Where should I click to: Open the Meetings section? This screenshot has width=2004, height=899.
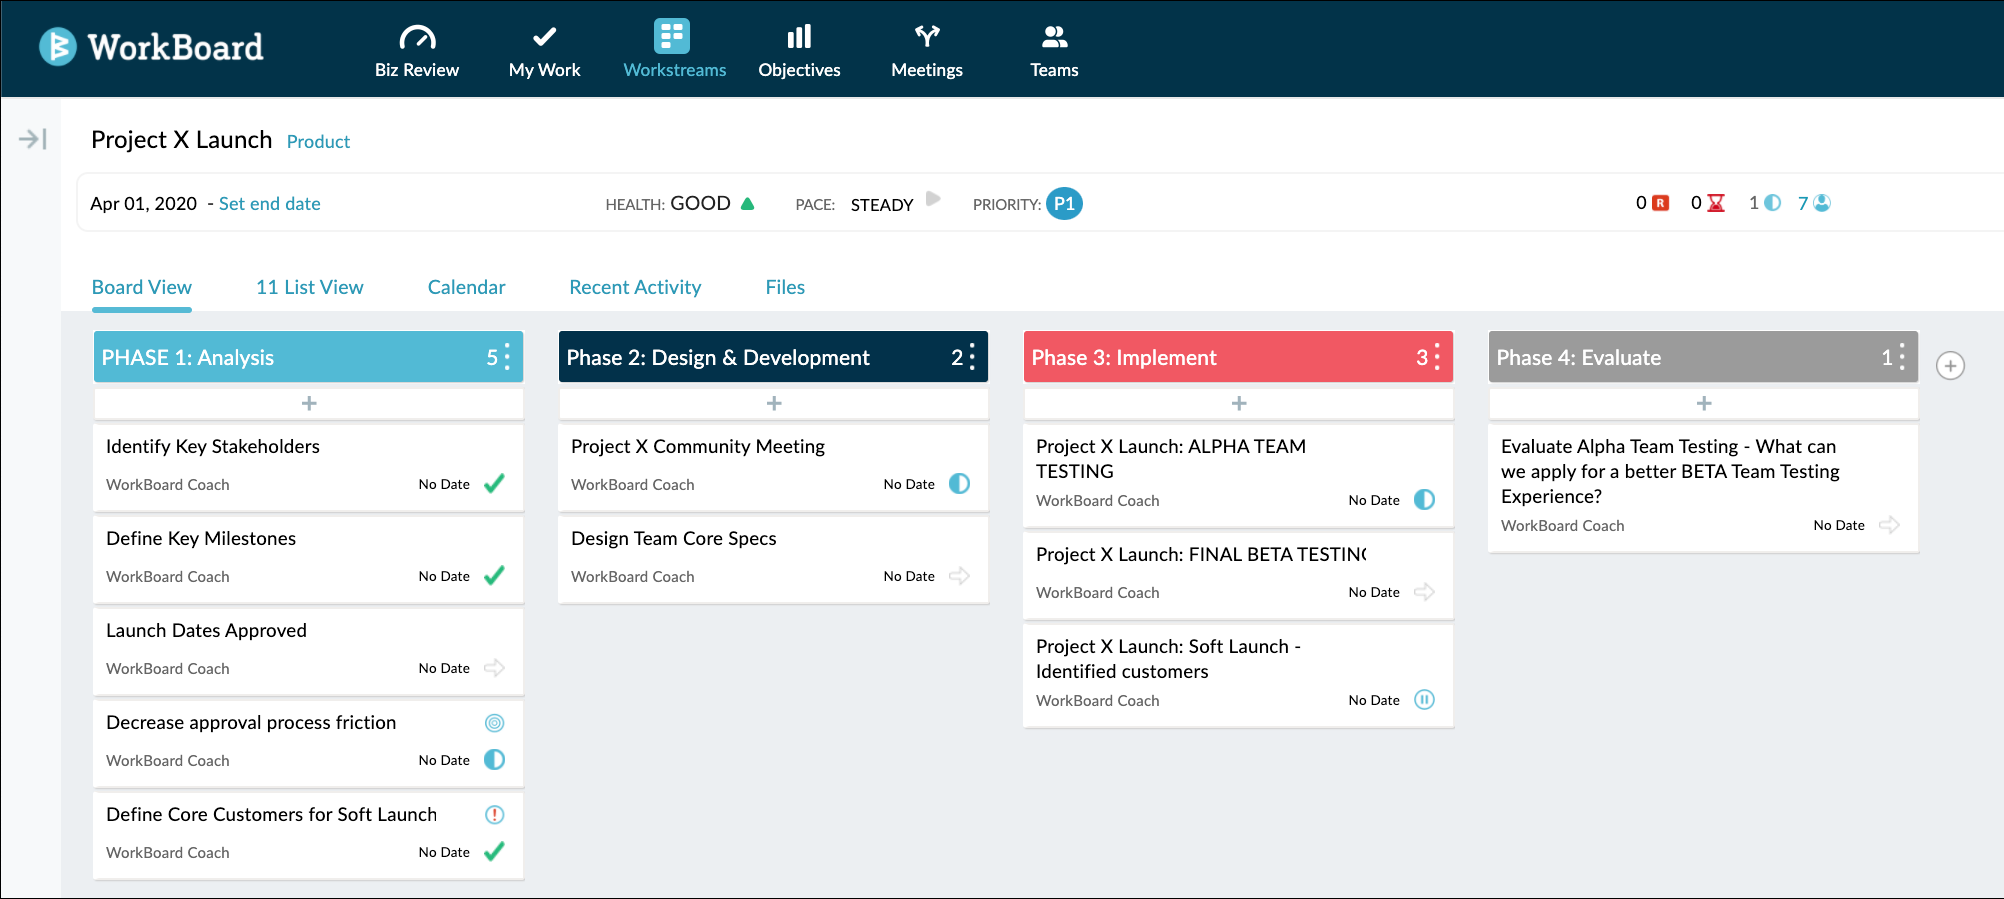click(x=927, y=51)
